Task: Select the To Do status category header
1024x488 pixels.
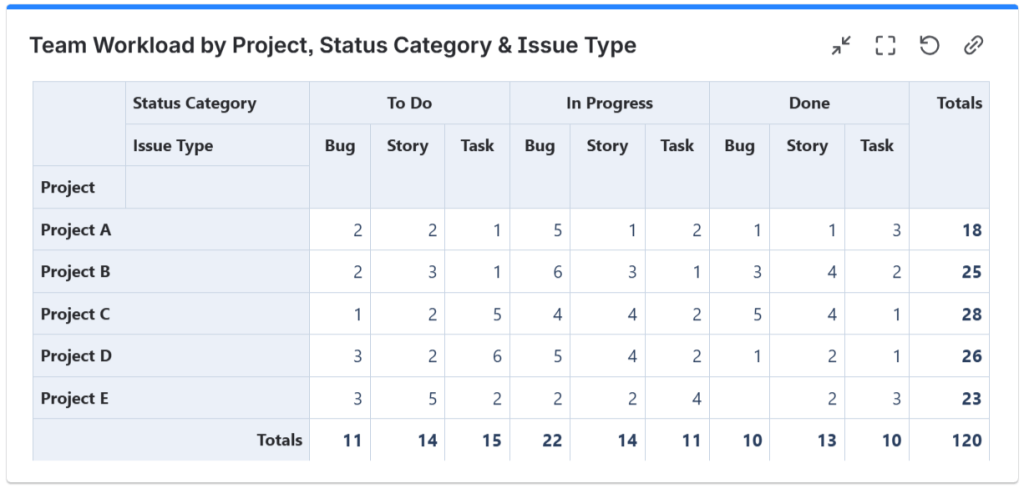Action: [409, 103]
